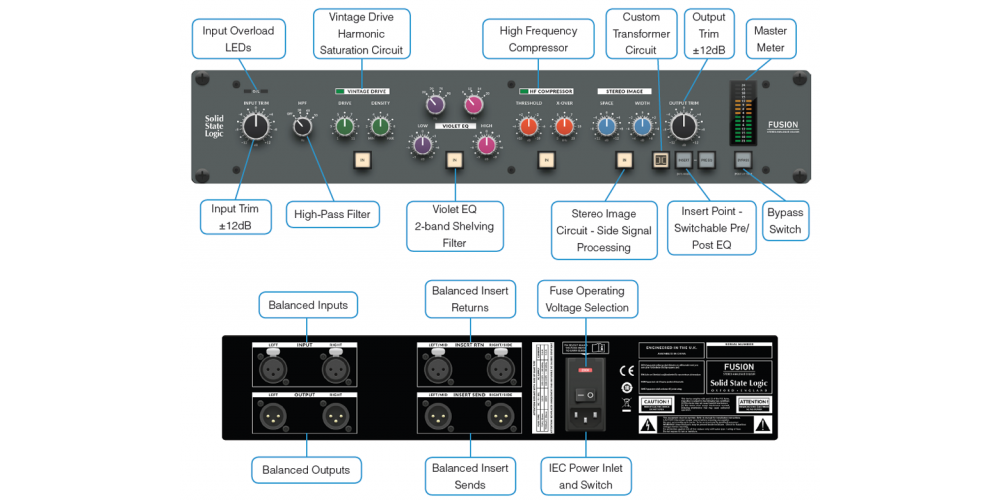Image resolution: width=1000 pixels, height=500 pixels.
Task: Click the VIOLET EQ section label
Action: pos(454,126)
